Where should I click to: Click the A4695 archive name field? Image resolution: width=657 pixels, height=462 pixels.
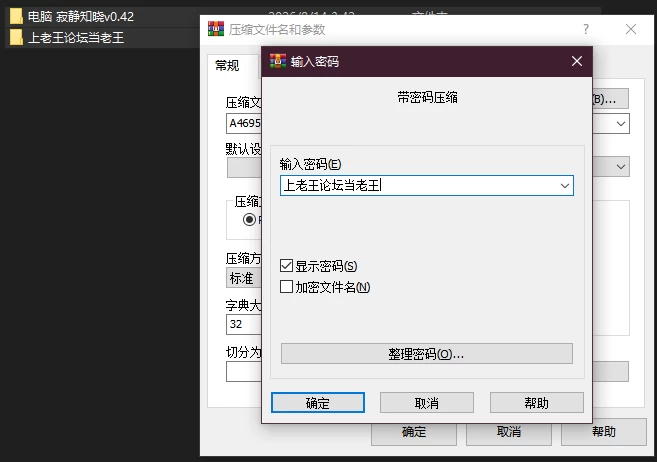pyautogui.click(x=244, y=124)
